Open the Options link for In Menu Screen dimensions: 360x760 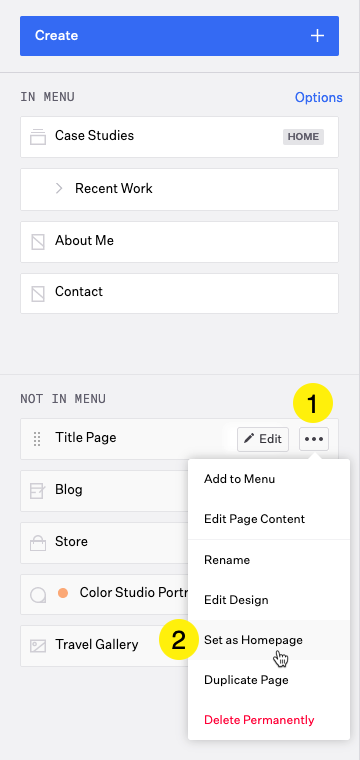(x=318, y=97)
